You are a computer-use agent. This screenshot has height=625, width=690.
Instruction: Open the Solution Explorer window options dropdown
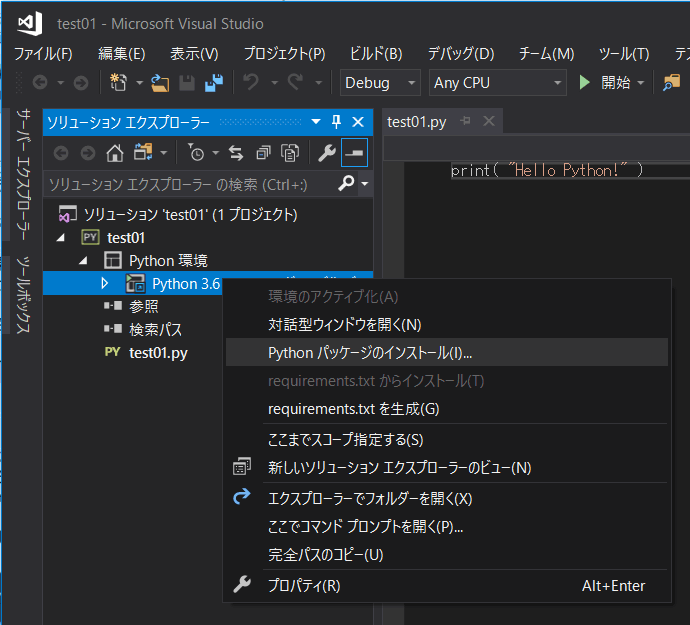pyautogui.click(x=316, y=121)
